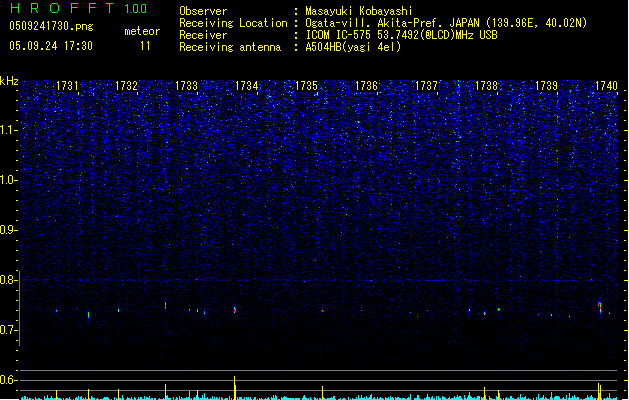Click the 1731 time marker
Screen dimensions: 629x400
[x=67, y=86]
